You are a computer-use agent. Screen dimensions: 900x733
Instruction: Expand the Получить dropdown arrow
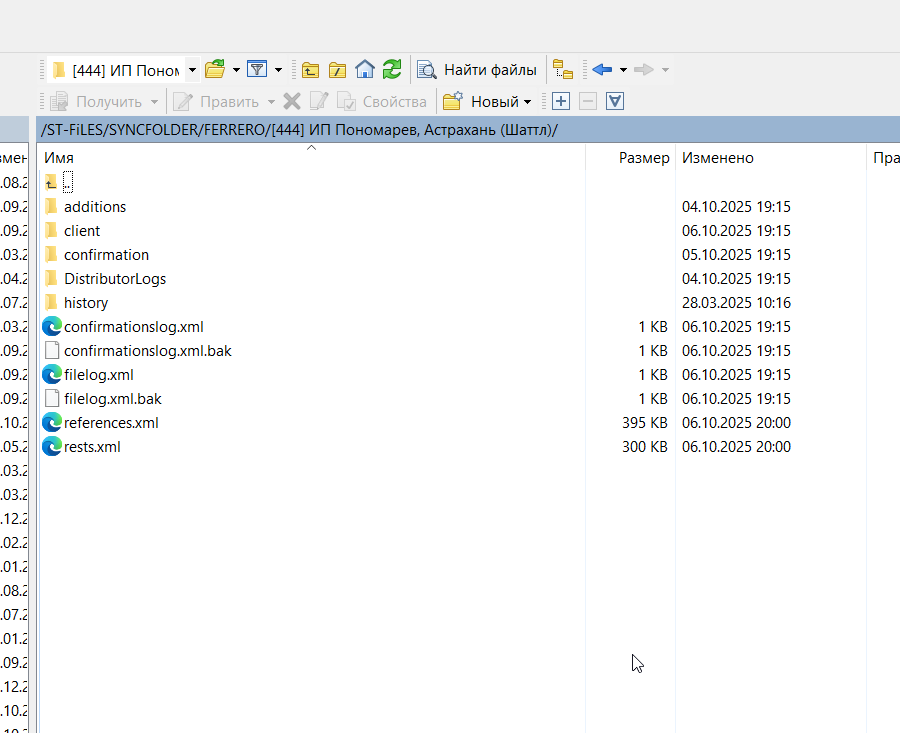(154, 102)
